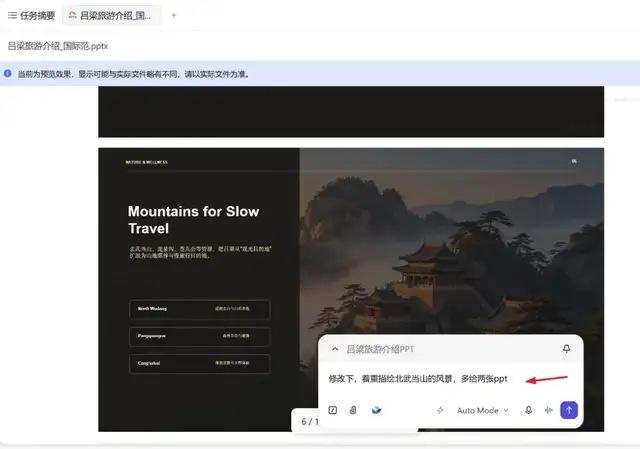Viewport: 640px width, 449px height.
Task: Collapse the 吕梁旅游介绍PPT chat panel chevron
Action: coord(335,349)
